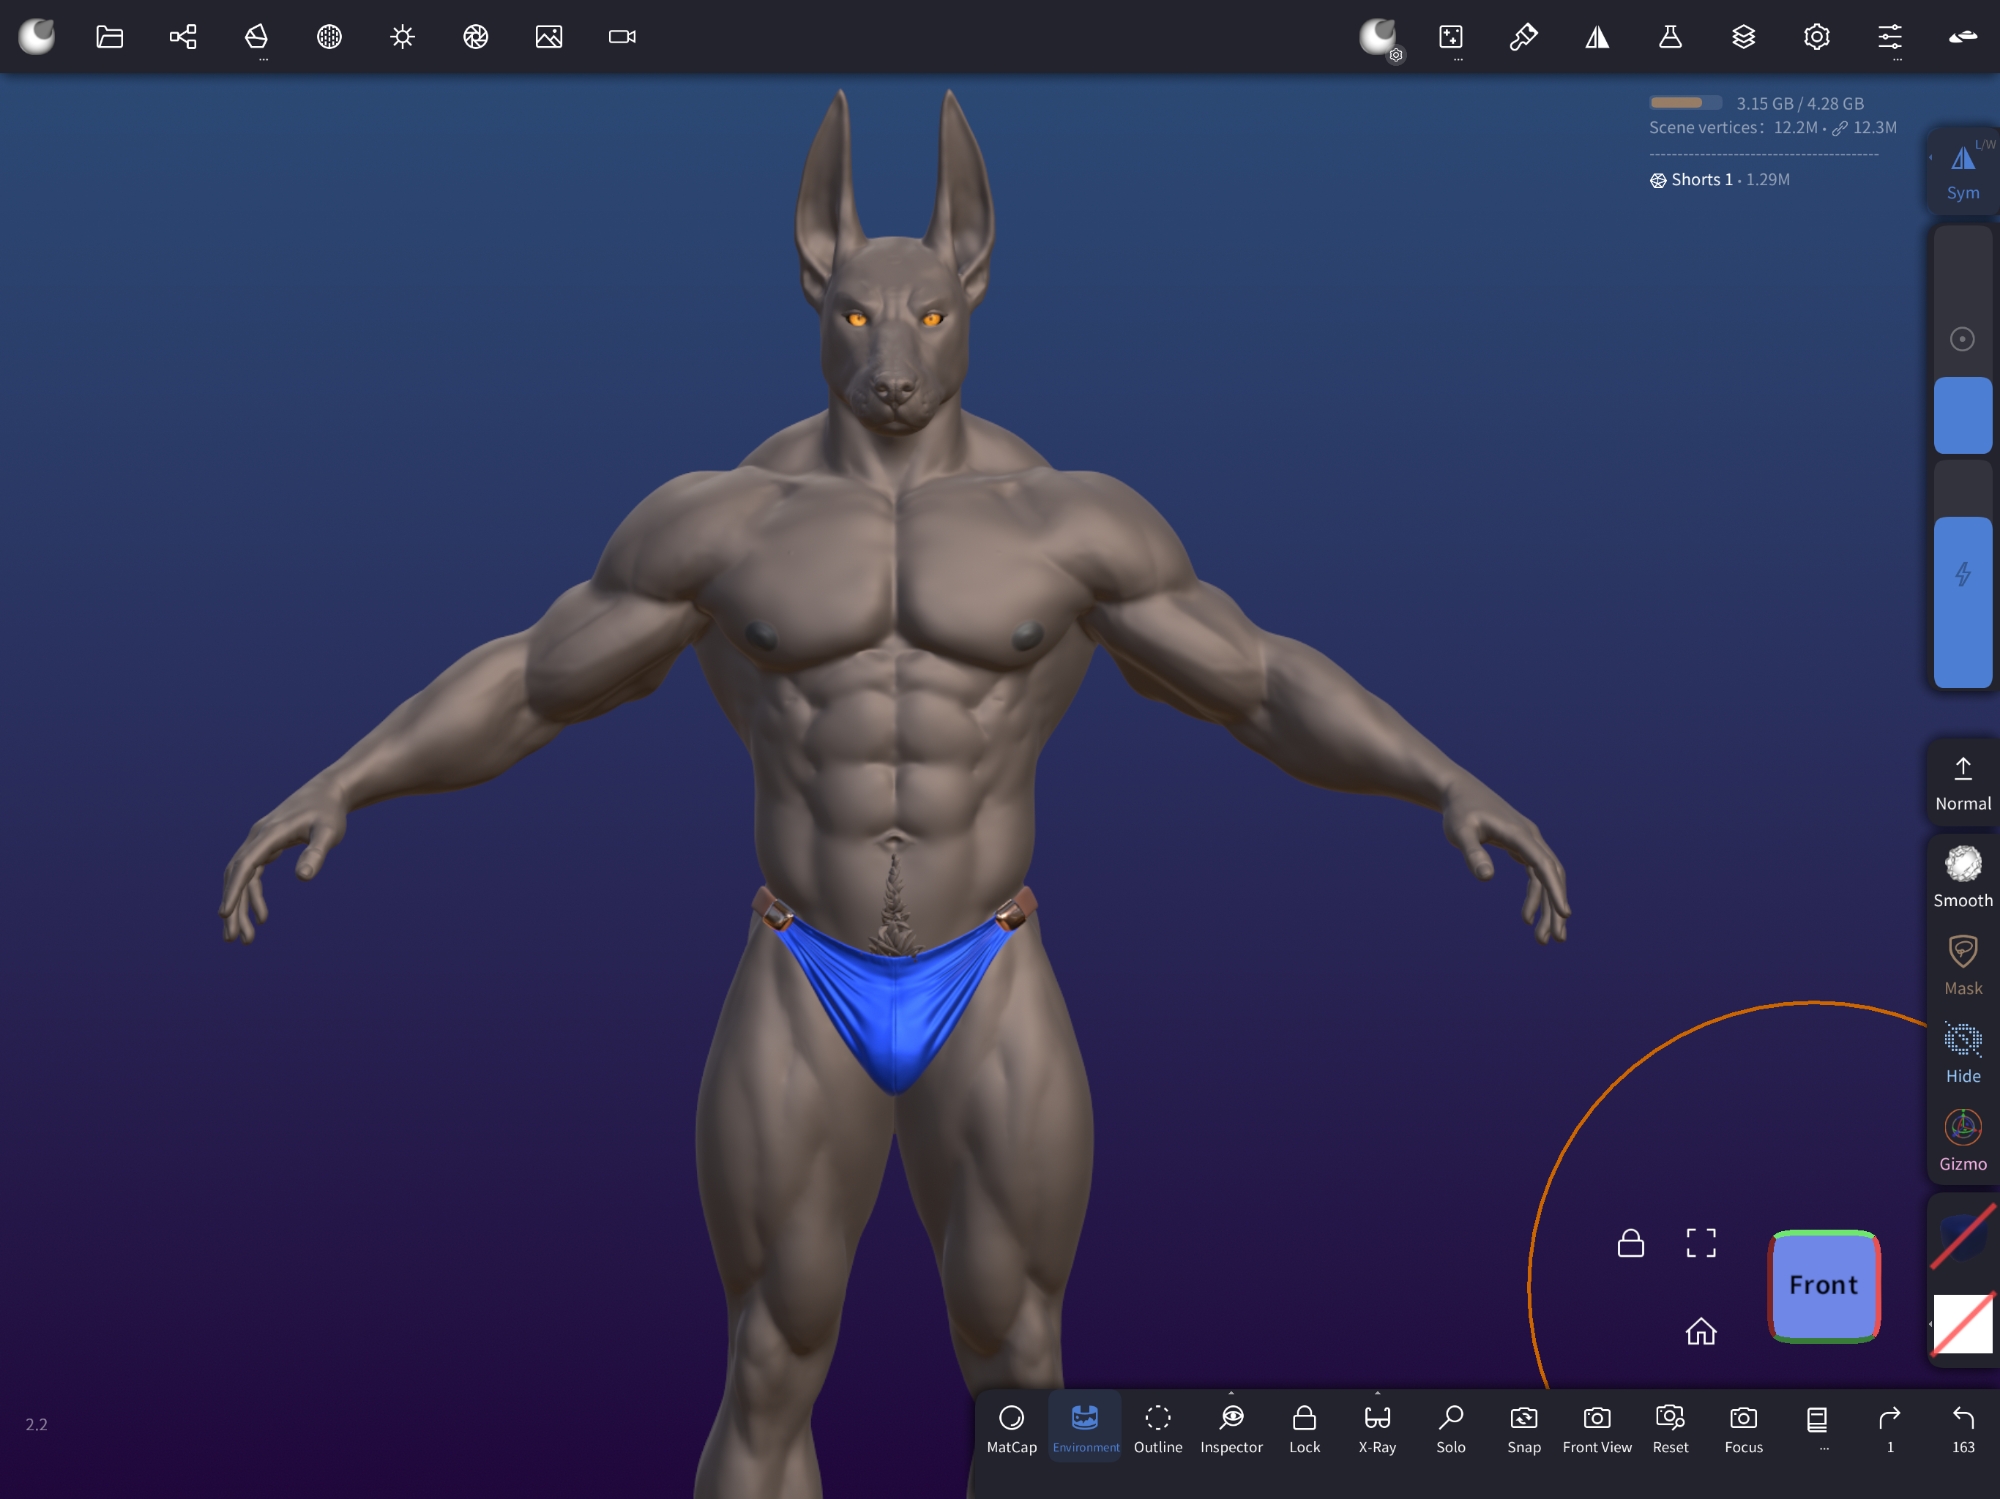Screen dimensions: 2000x1499
Task: Open the Scene hierarchy menu
Action: [x=183, y=37]
